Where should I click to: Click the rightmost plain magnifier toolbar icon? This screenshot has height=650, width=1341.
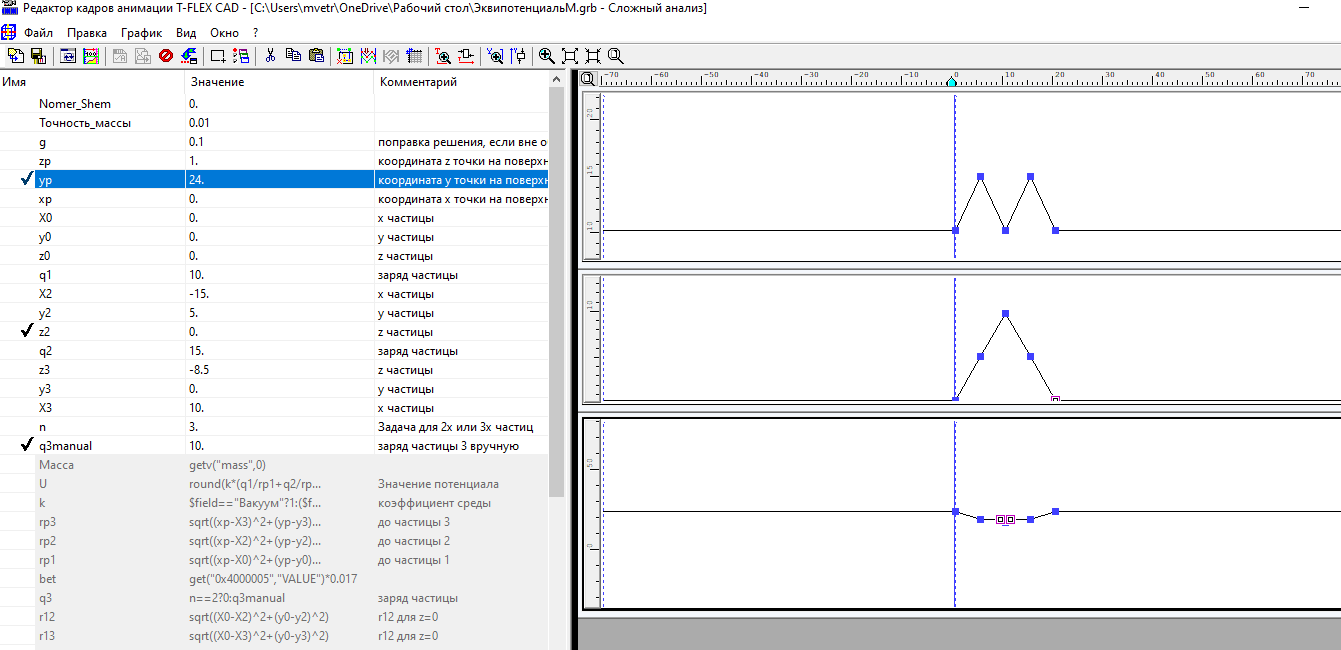[616, 56]
